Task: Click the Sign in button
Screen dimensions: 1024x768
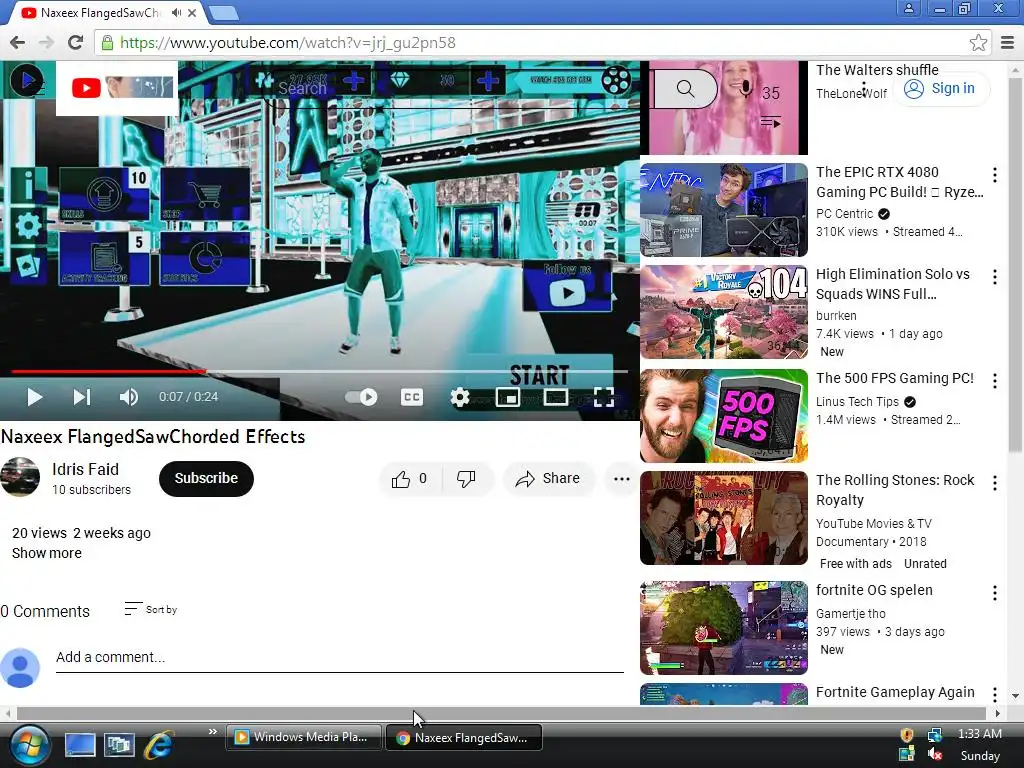Action: [x=942, y=88]
